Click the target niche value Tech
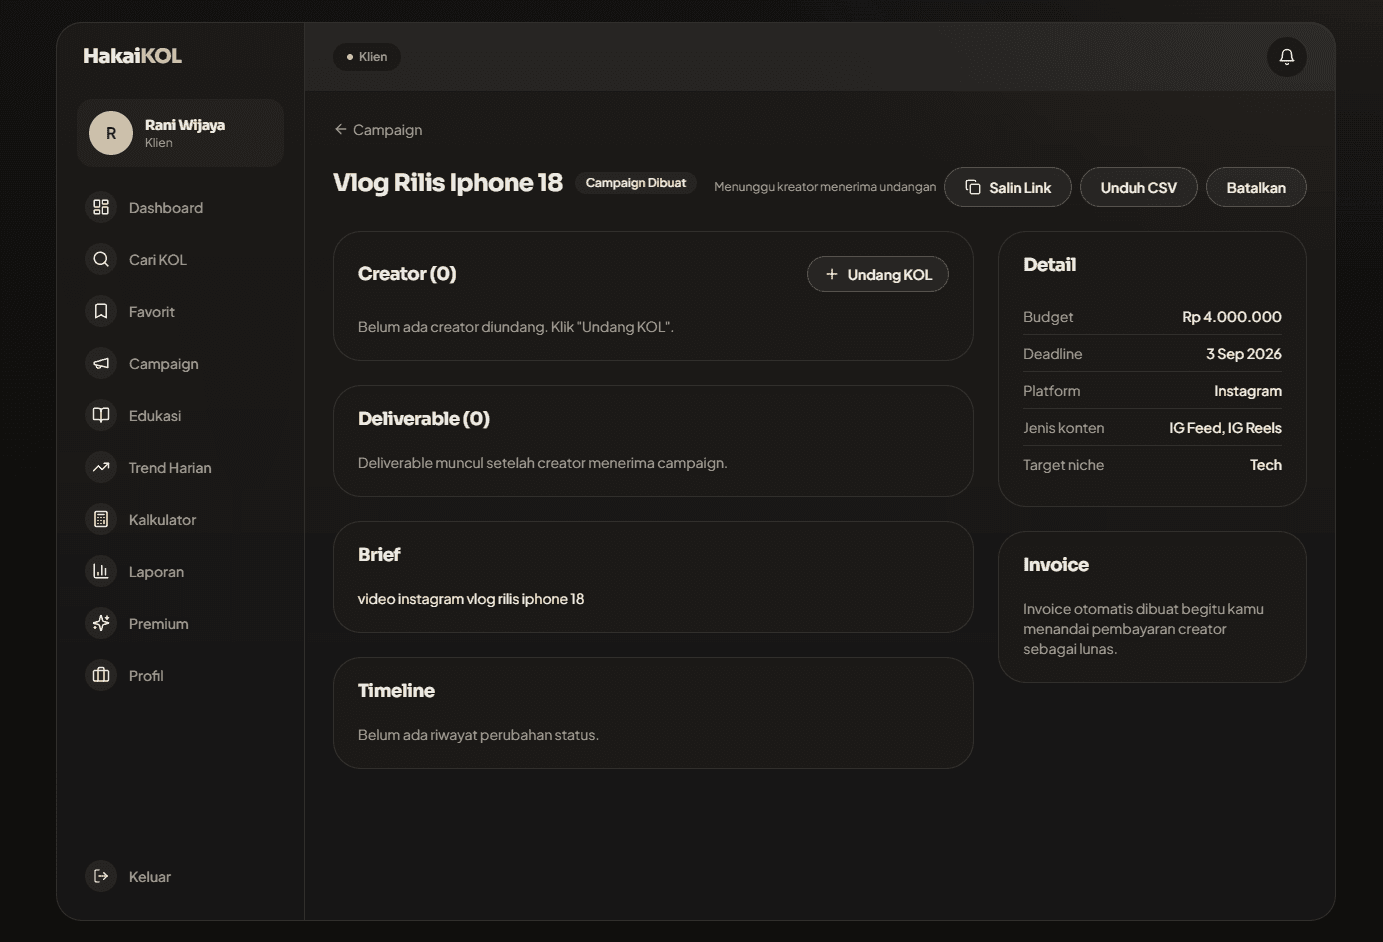Screen dimensions: 1383x942 (1266, 465)
